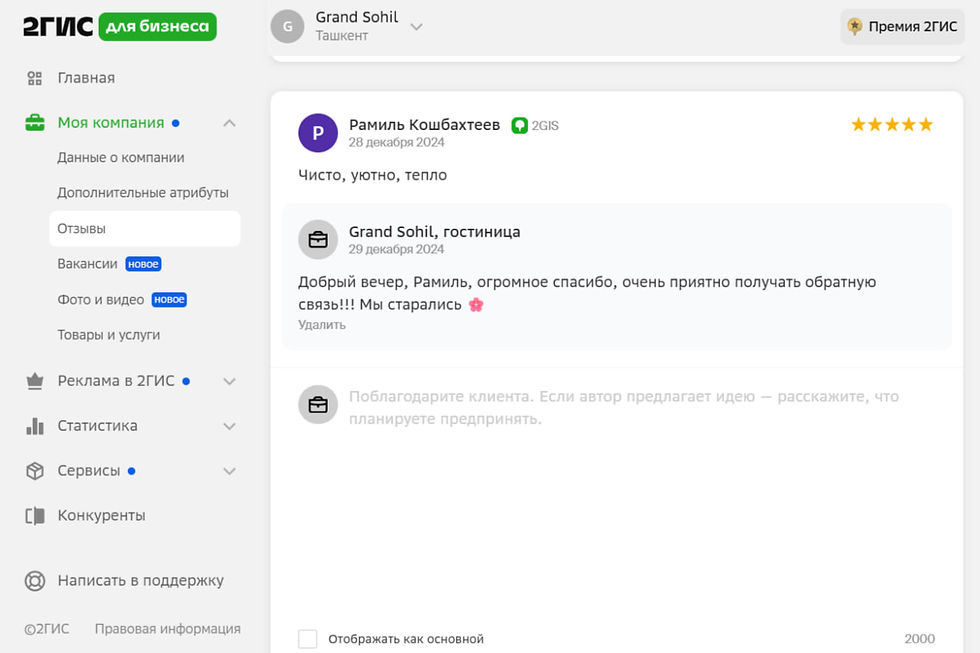
Task: Click the cube Сервисы icon
Action: (35, 471)
